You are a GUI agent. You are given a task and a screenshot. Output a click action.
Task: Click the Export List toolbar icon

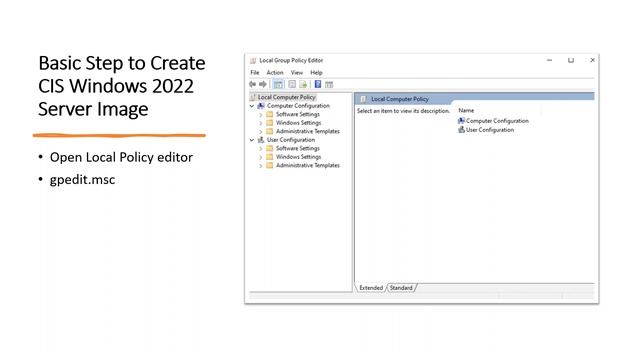click(303, 84)
